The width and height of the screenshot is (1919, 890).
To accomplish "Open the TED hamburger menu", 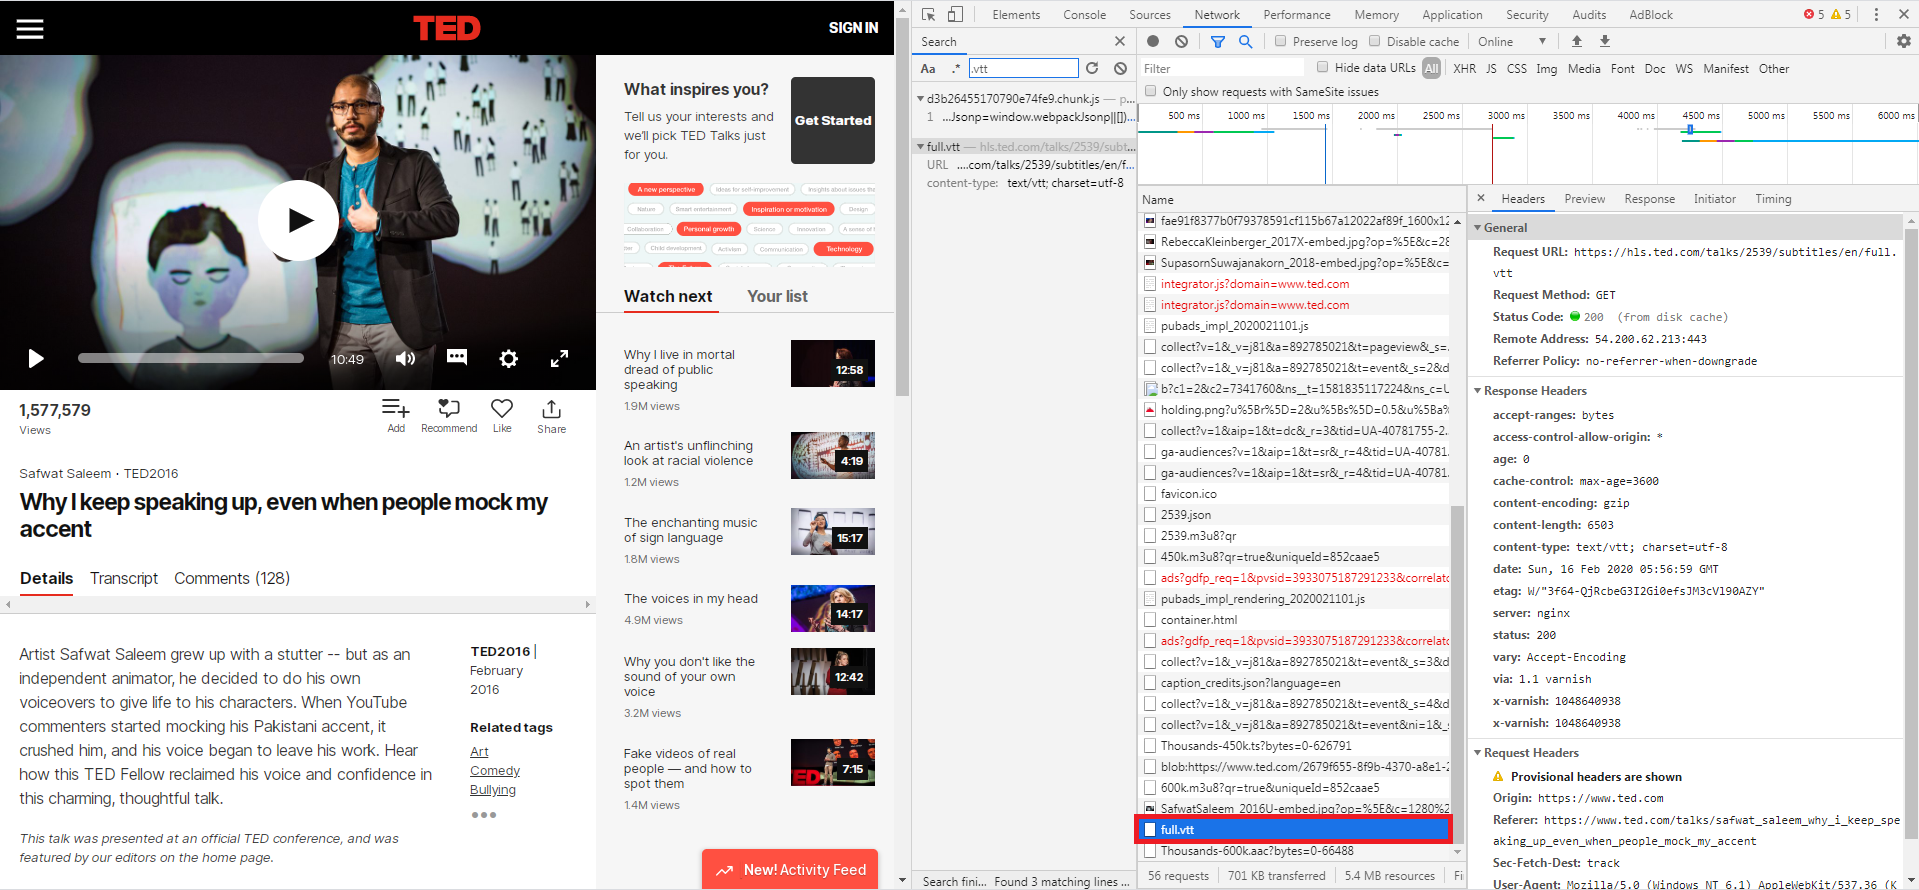I will click(x=30, y=28).
